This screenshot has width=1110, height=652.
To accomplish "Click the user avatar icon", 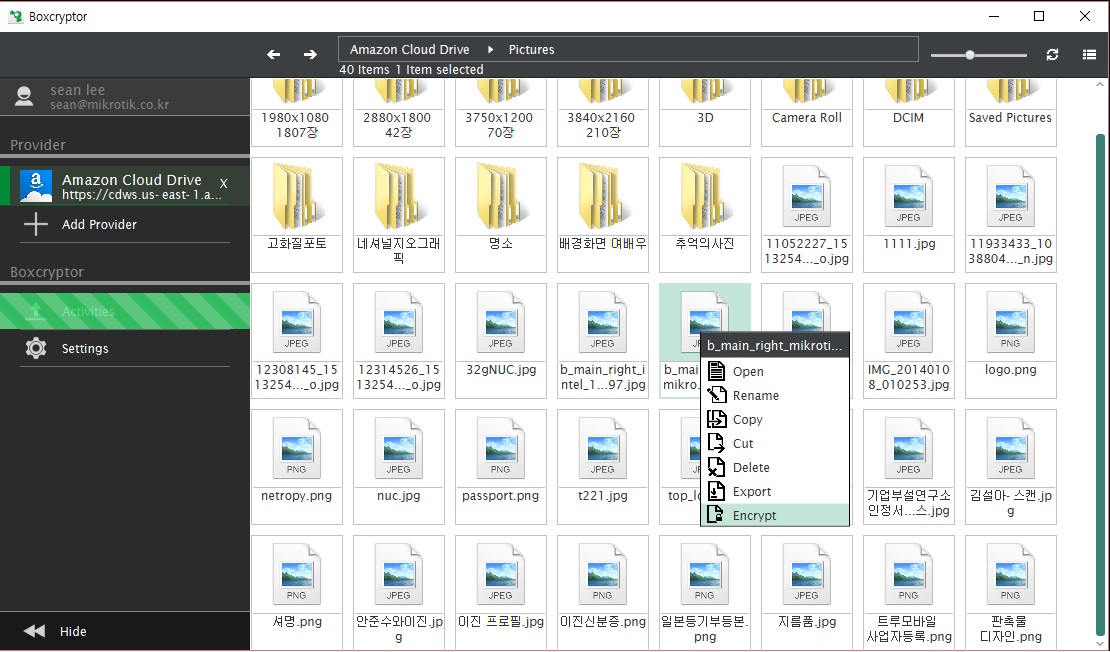I will click(x=24, y=96).
